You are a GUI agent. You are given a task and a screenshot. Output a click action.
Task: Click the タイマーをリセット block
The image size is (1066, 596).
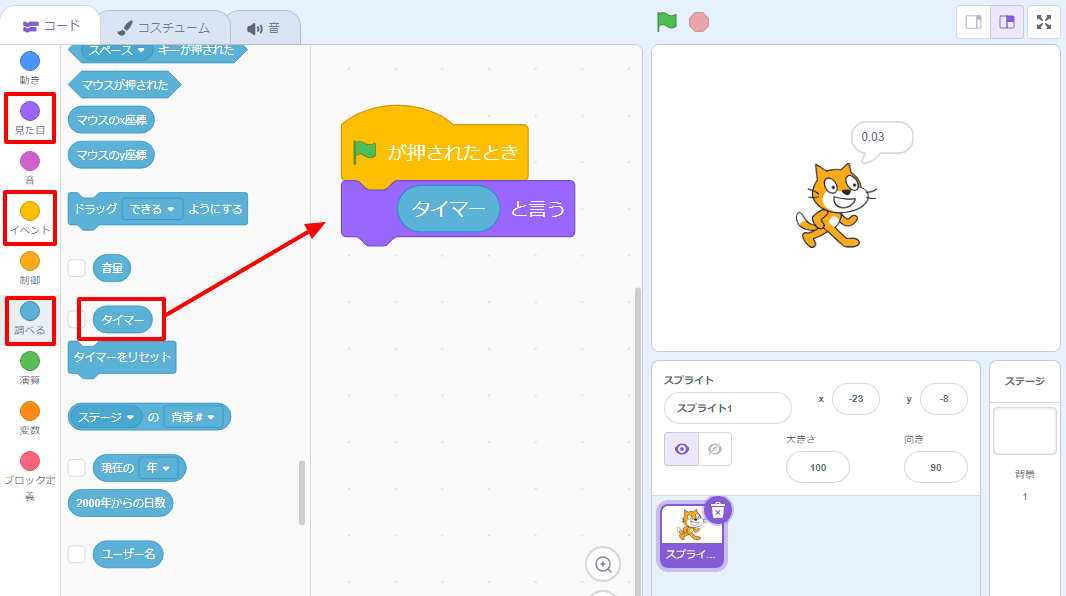coord(121,356)
